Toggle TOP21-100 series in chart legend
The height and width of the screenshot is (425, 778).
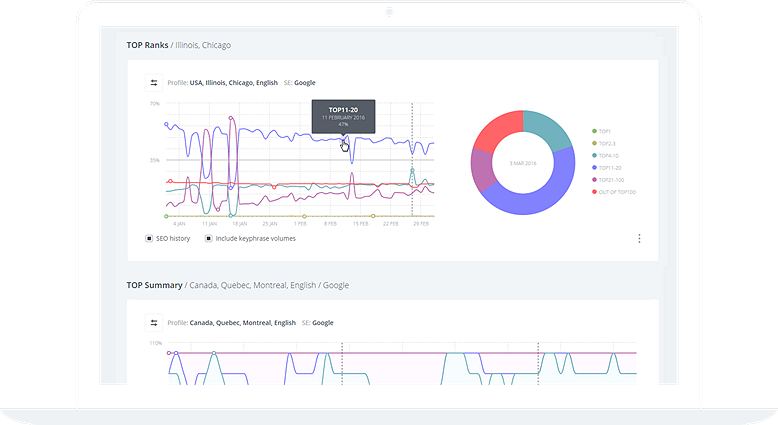608,180
